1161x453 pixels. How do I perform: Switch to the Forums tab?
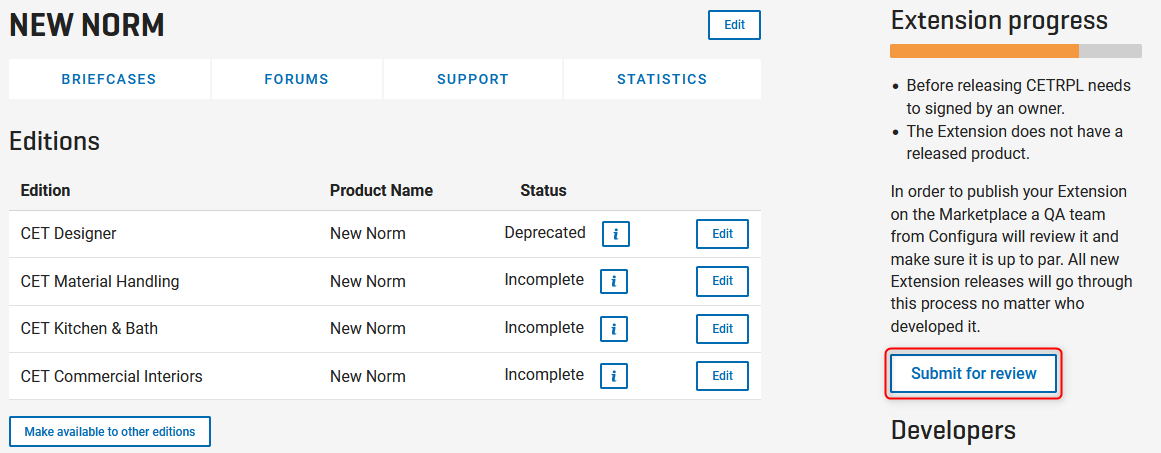[296, 79]
